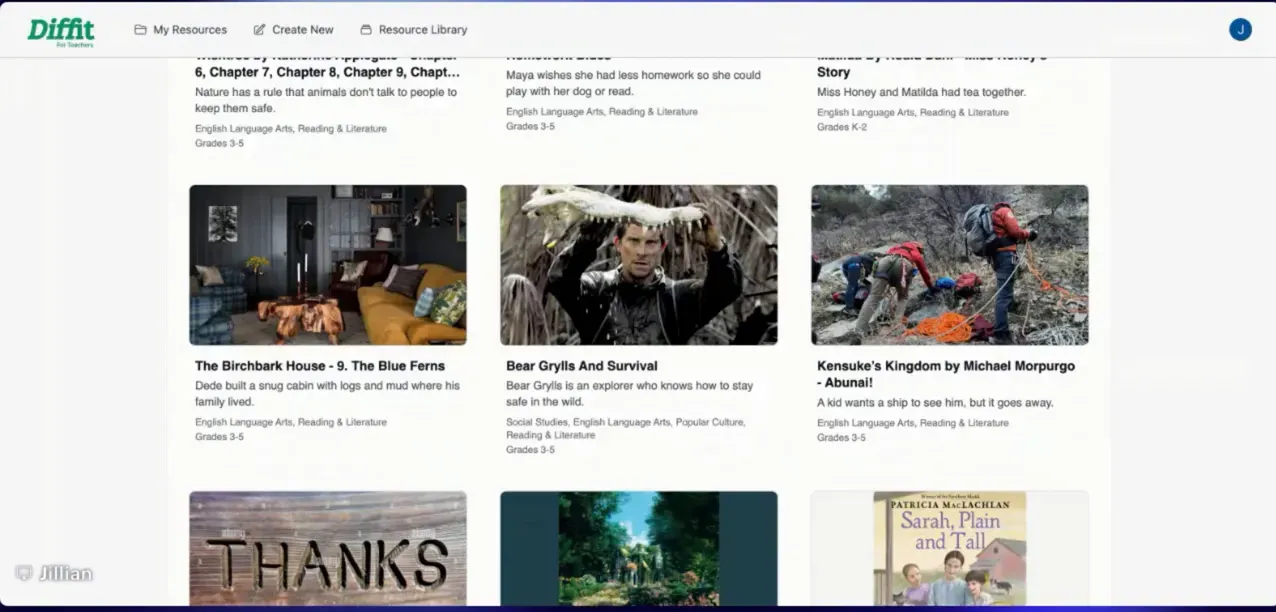Click the Diffit for Teachers logo

(60, 31)
